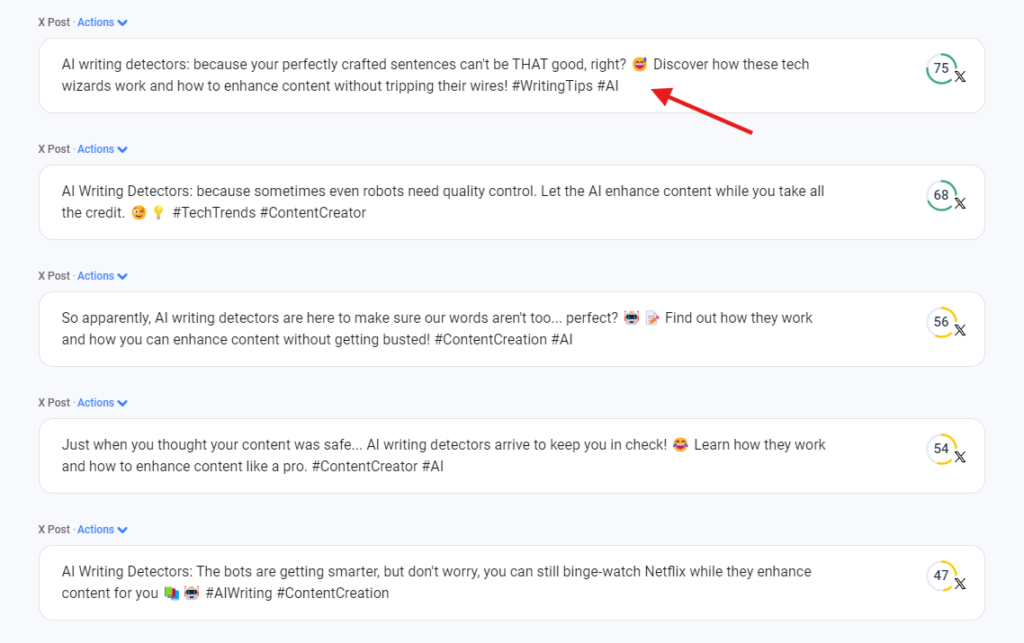This screenshot has height=643, width=1024.
Task: Open Actions menu above the "So apparently" post
Action: 103,275
